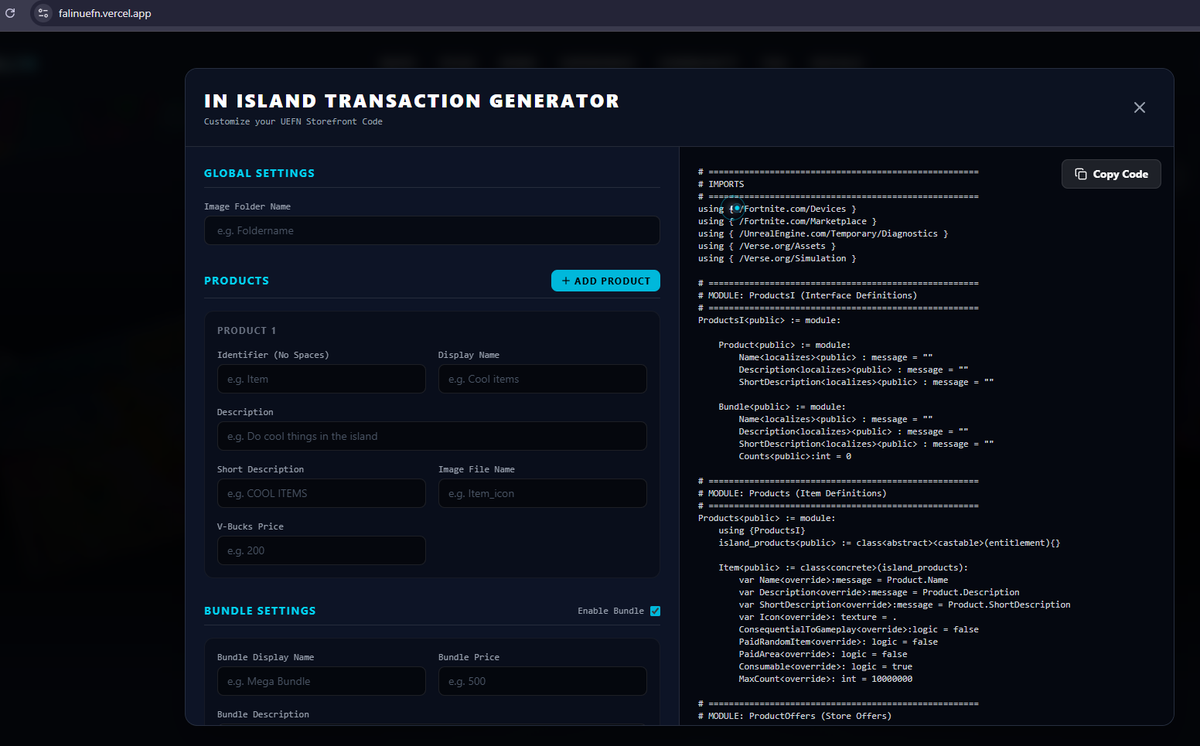
Task: Click the 'PRODUCT 1' card title
Action: pyautogui.click(x=246, y=330)
